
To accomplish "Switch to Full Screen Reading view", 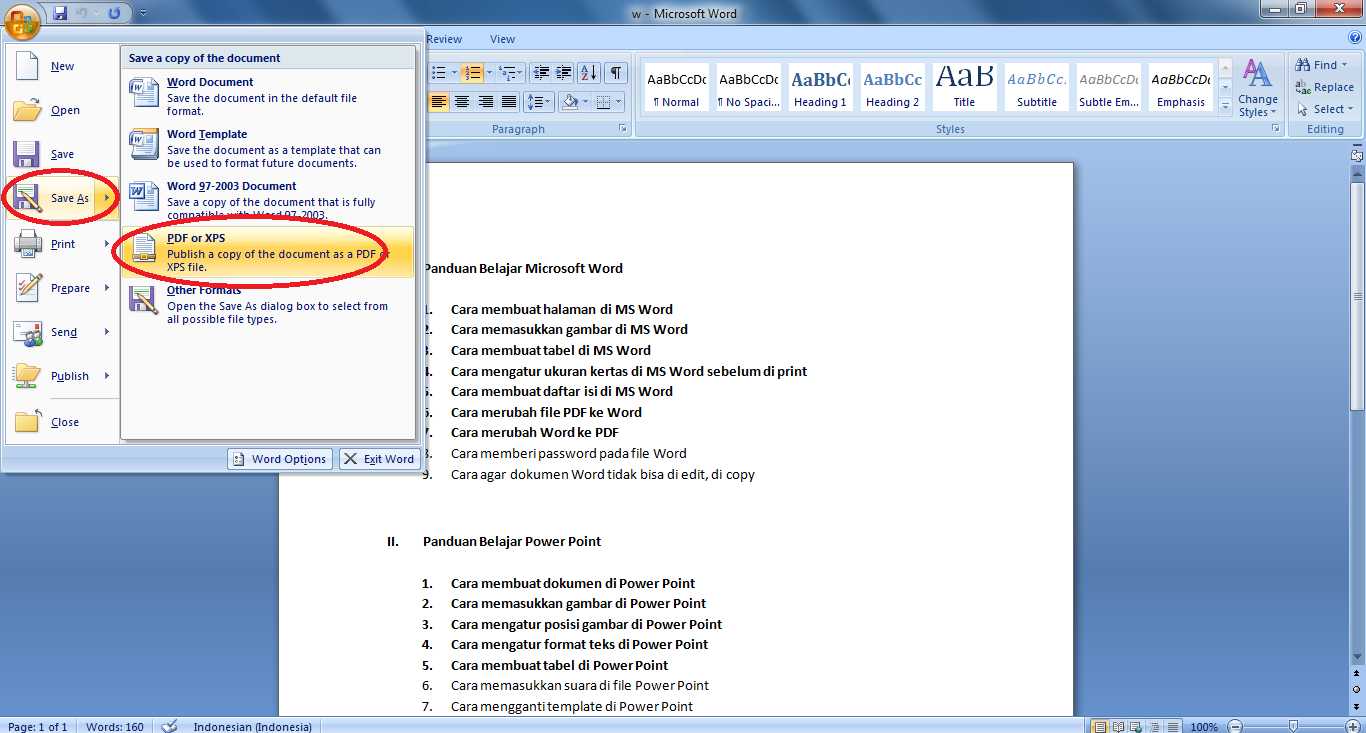I will click(1119, 726).
